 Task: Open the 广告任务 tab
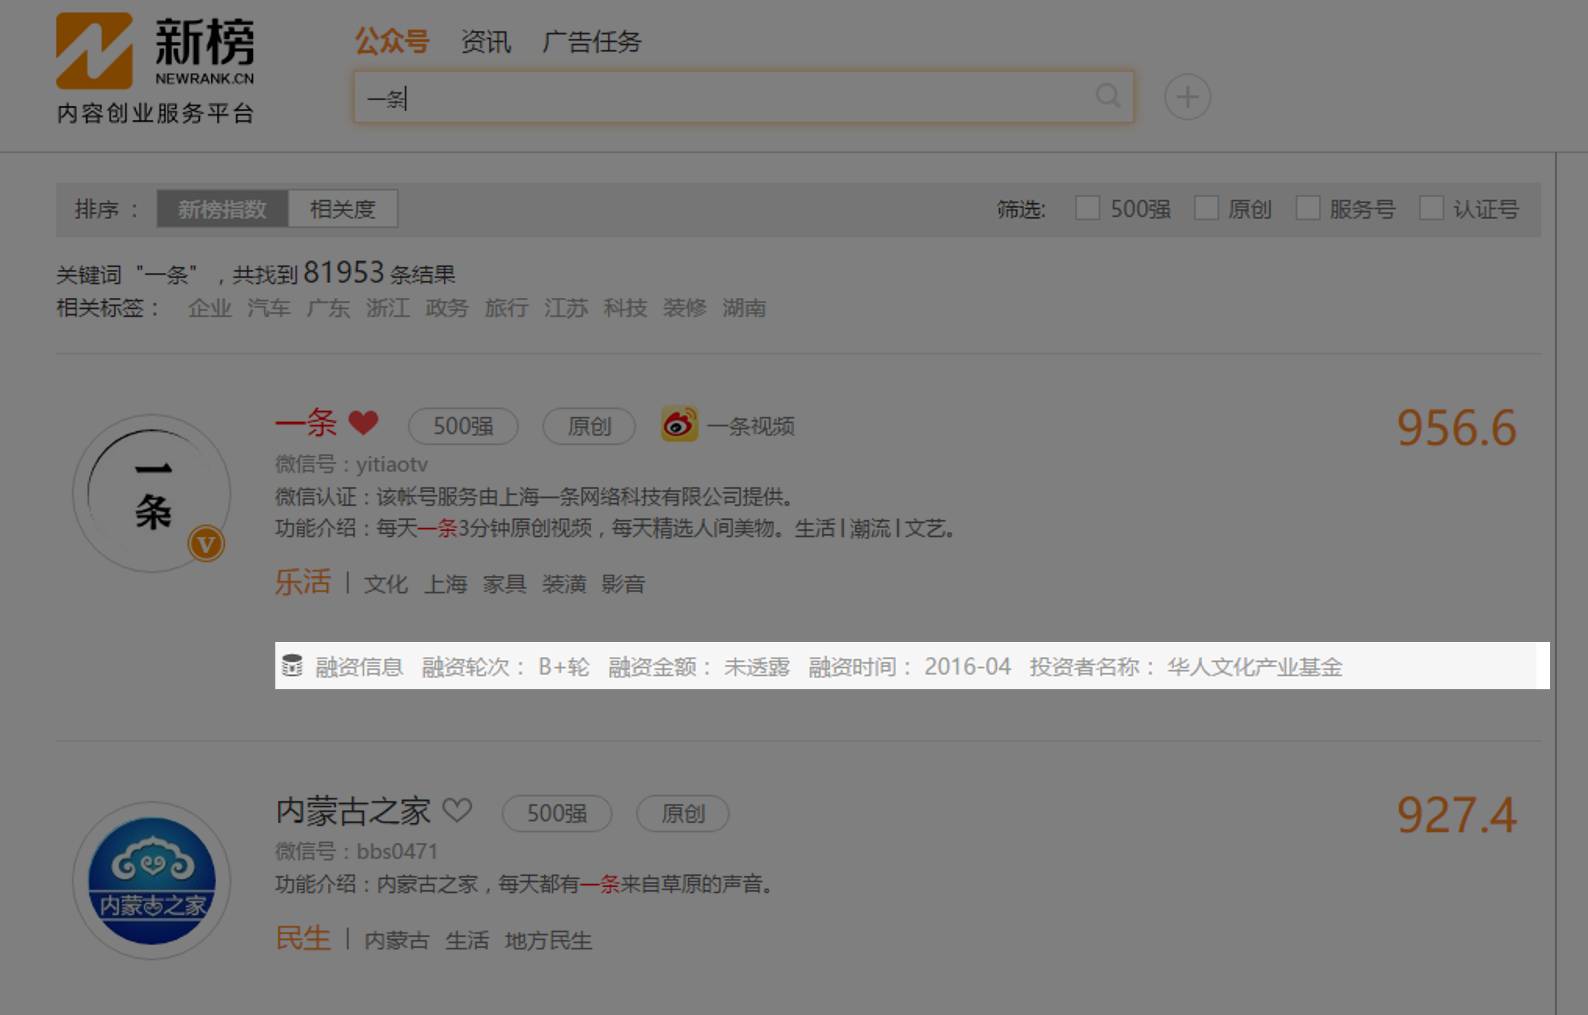(591, 42)
